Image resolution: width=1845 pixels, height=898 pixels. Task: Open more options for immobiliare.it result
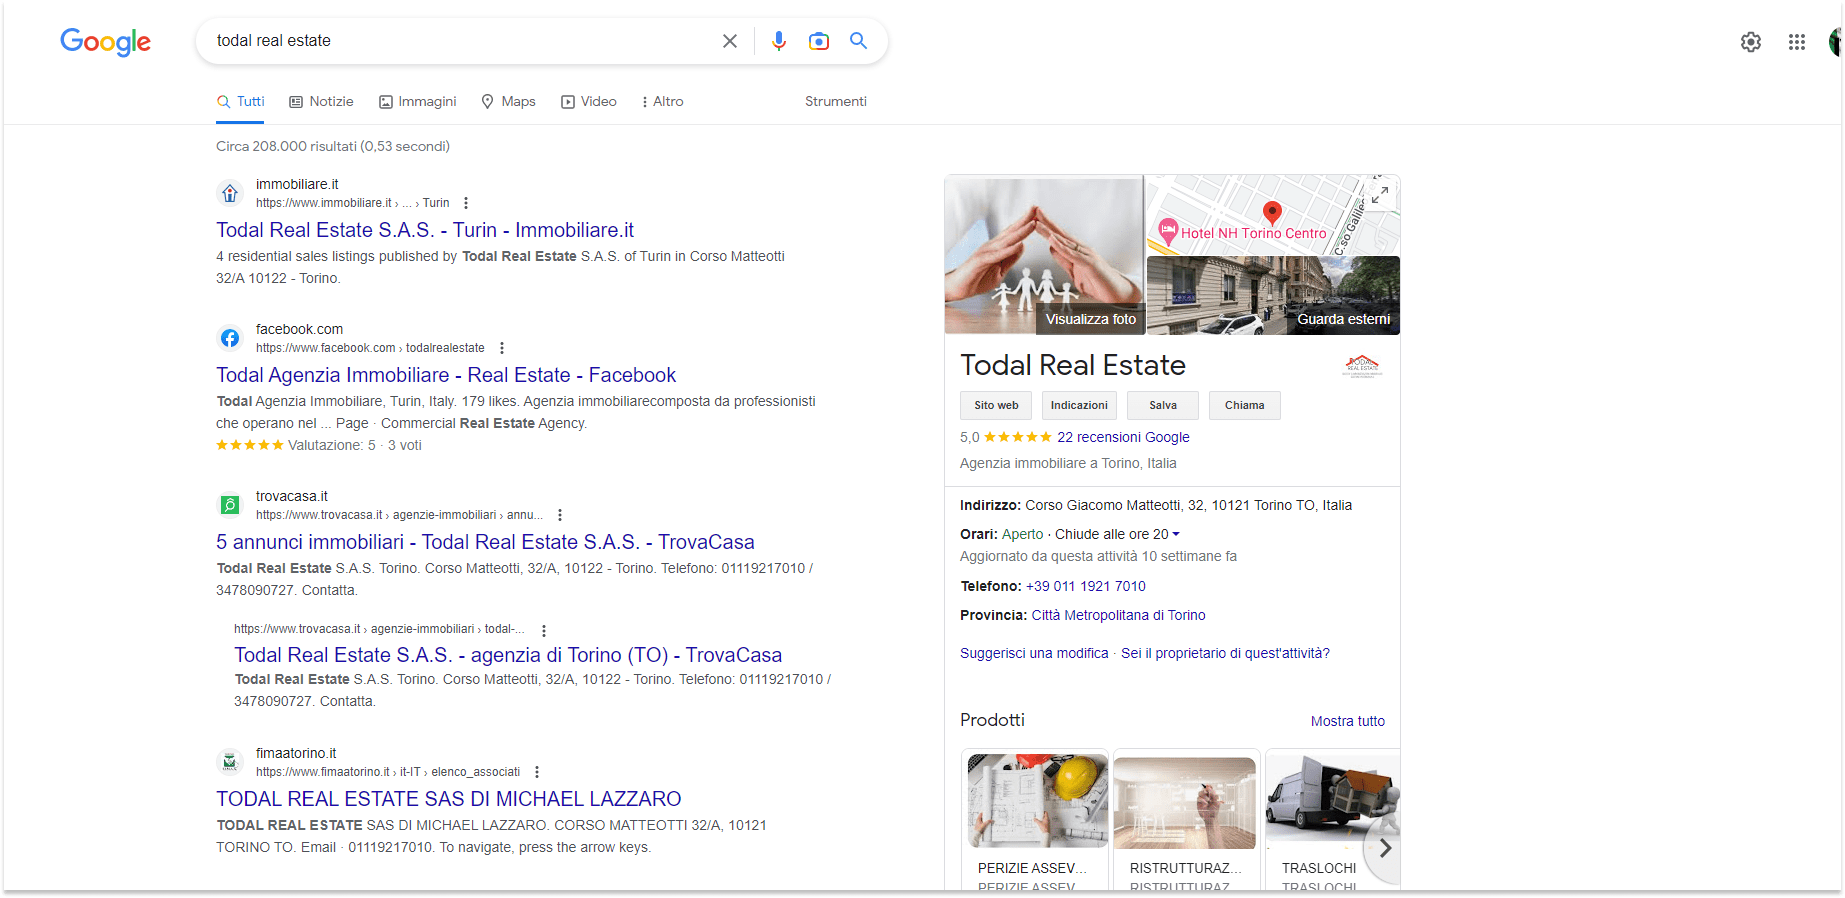[x=466, y=203]
